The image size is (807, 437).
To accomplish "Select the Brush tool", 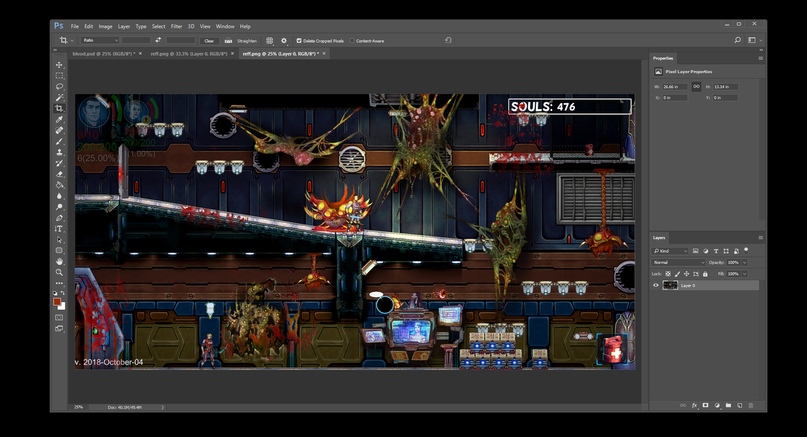I will (59, 141).
